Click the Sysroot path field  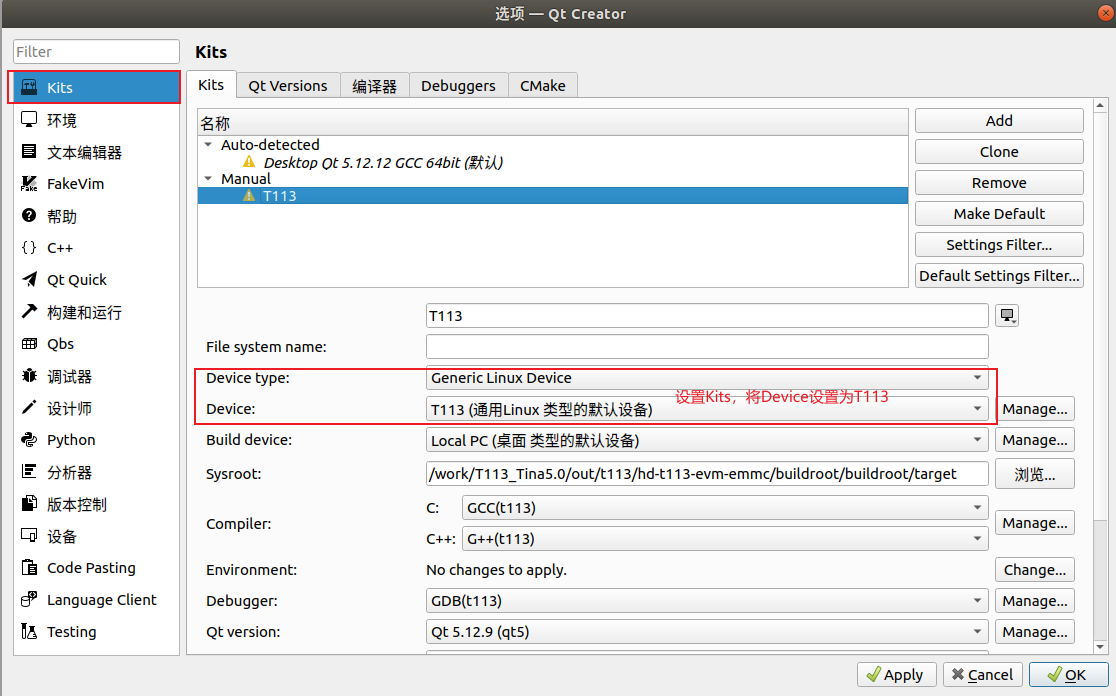(707, 474)
